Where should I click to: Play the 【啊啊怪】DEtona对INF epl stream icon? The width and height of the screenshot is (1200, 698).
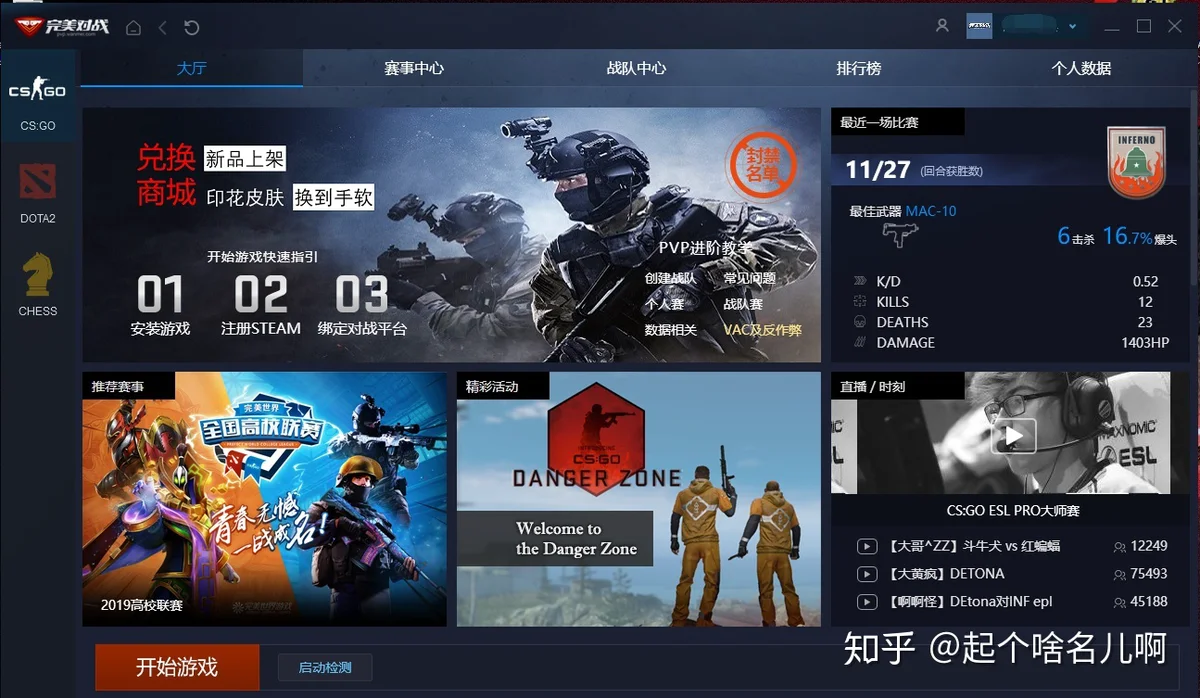[x=866, y=602]
